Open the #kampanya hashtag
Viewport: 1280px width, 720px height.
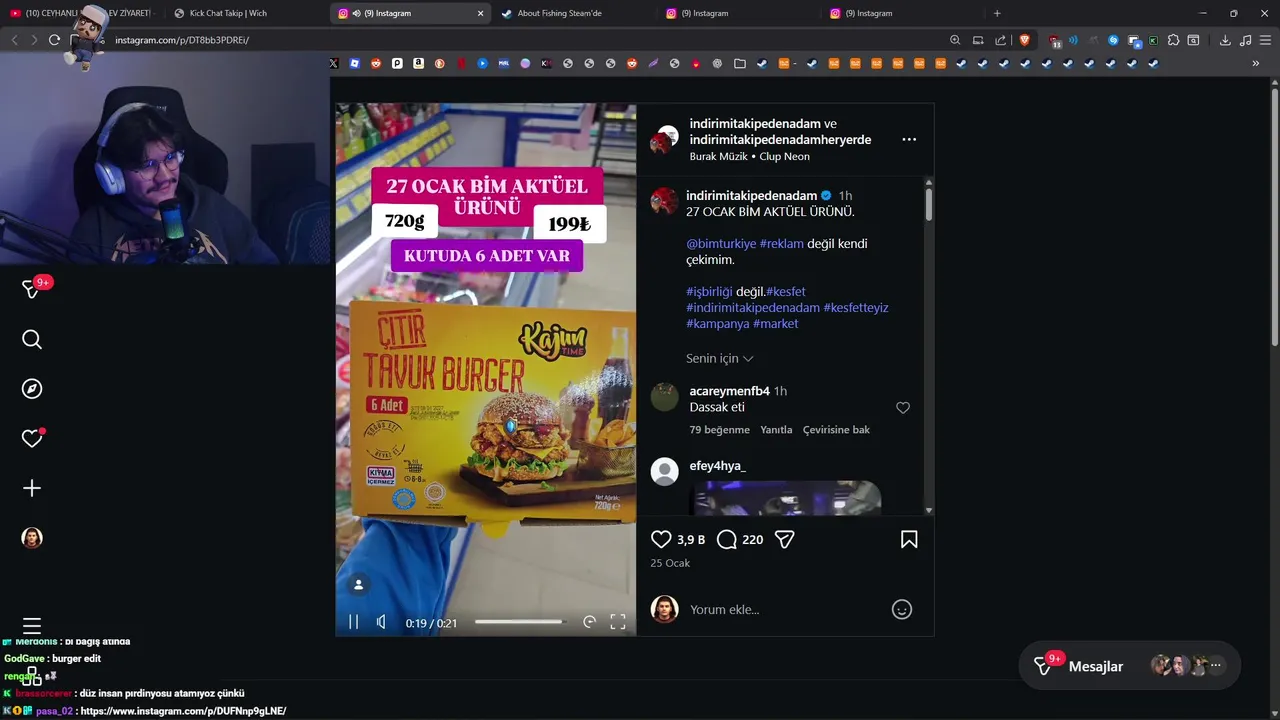point(717,324)
